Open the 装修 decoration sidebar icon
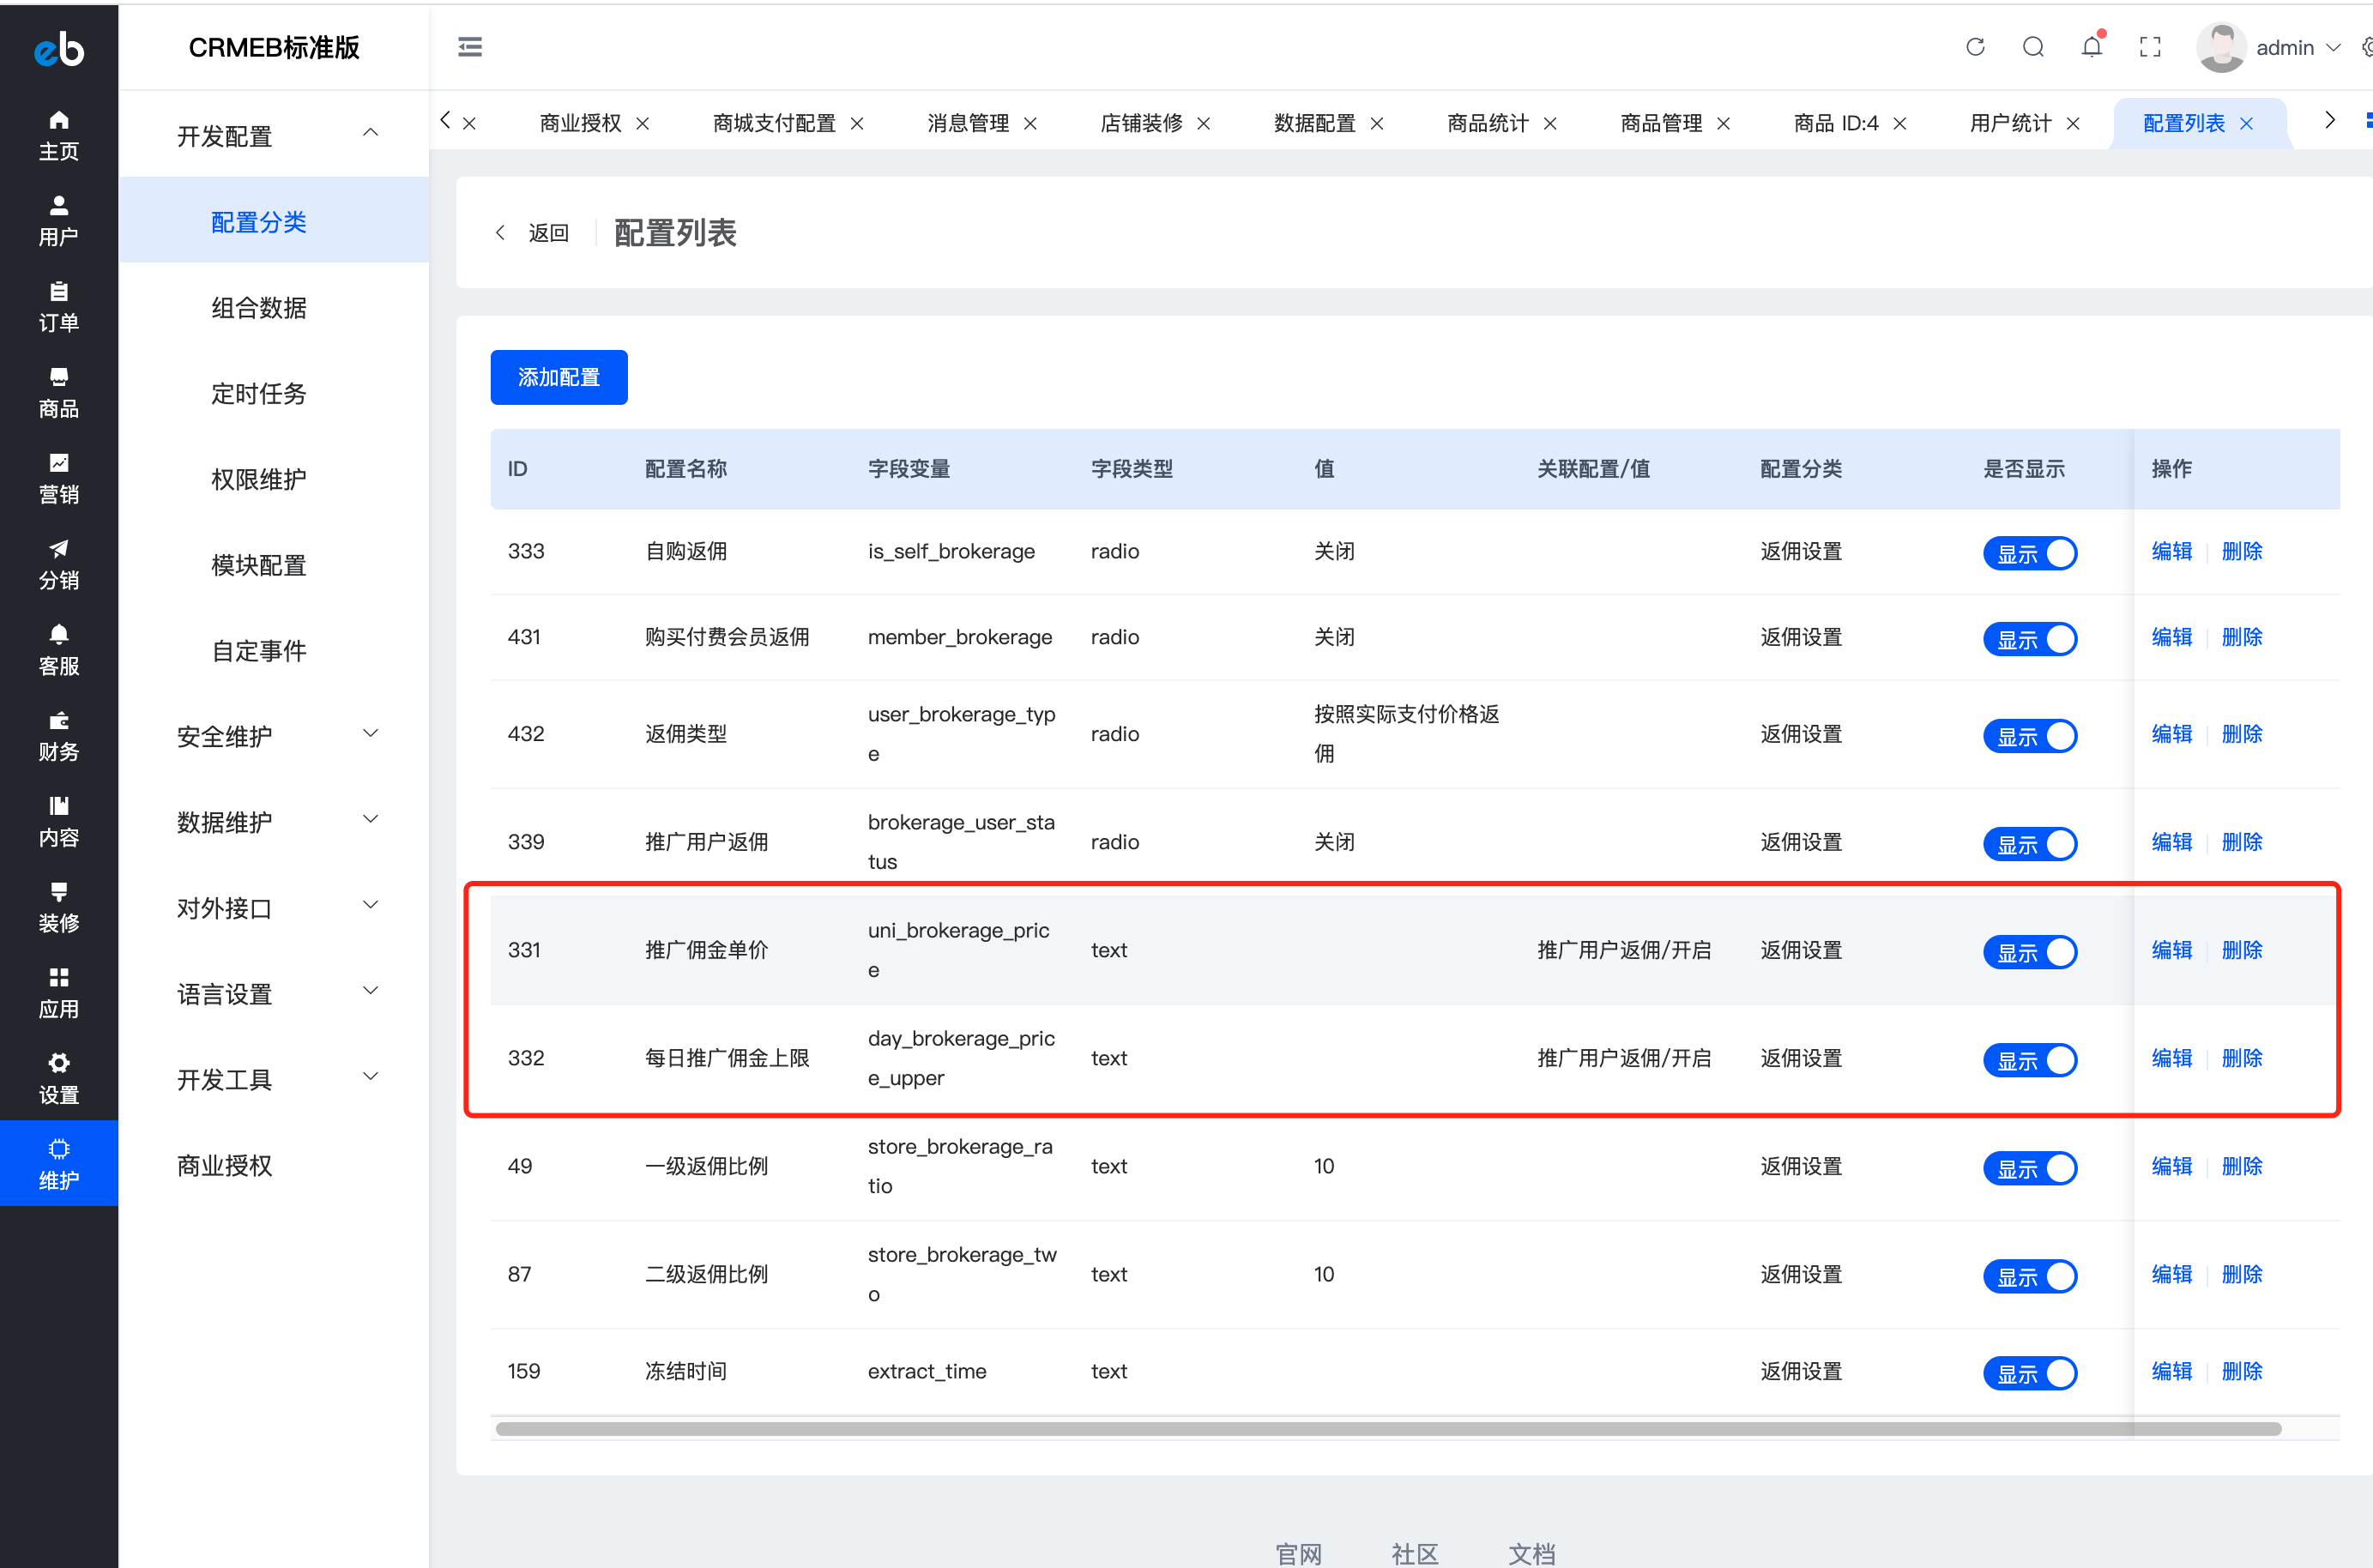 (x=59, y=908)
